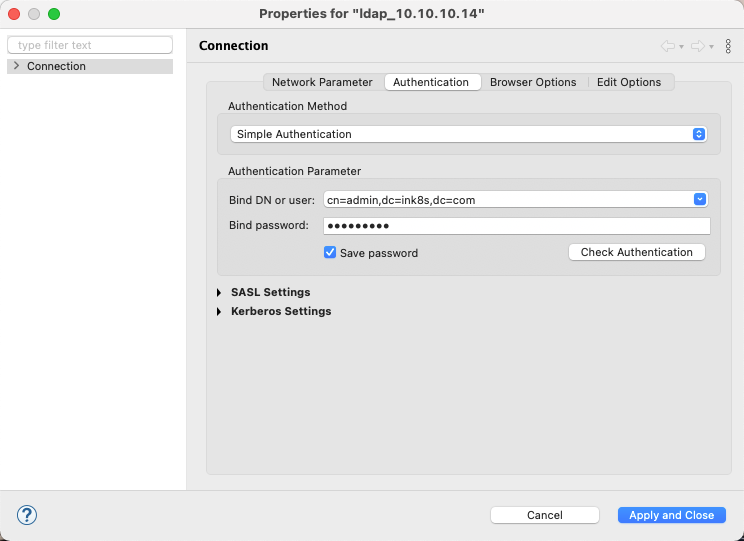Maximize the window with green button

(x=54, y=14)
